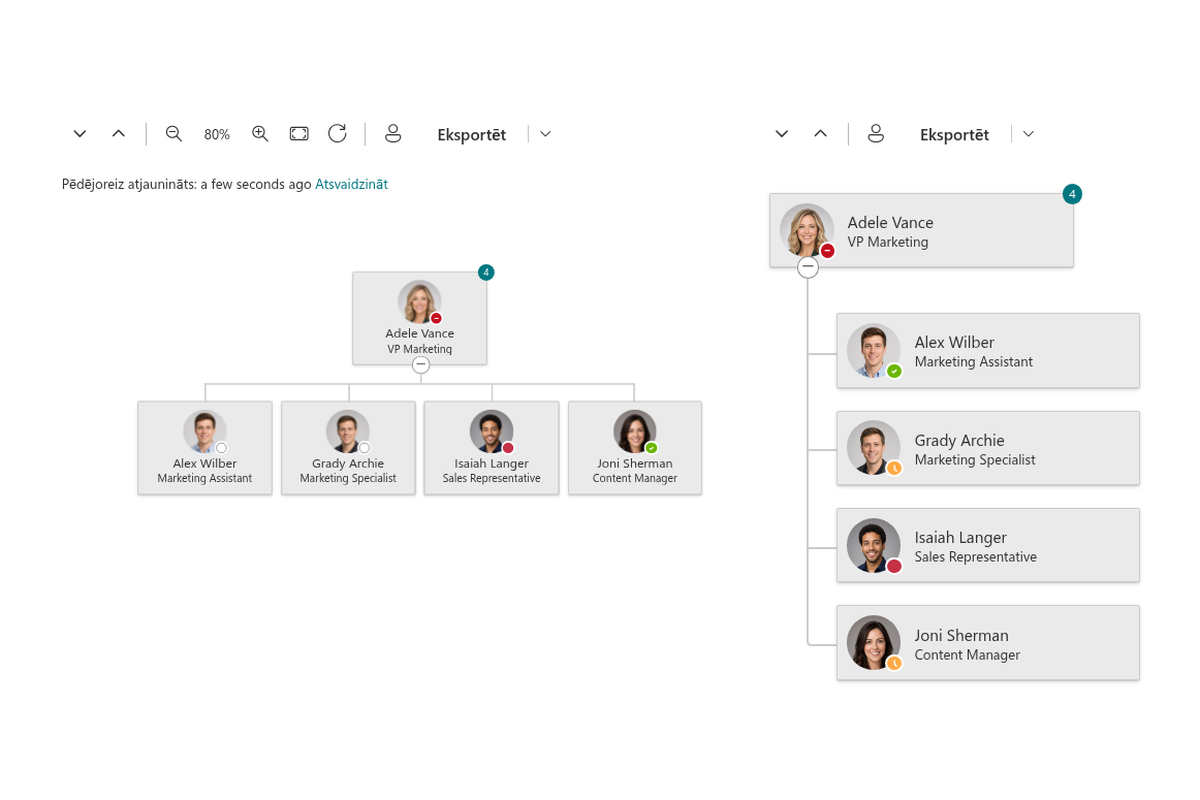The height and width of the screenshot is (800, 1200).
Task: Click Adele Vance photo in horizontal chart
Action: click(420, 302)
